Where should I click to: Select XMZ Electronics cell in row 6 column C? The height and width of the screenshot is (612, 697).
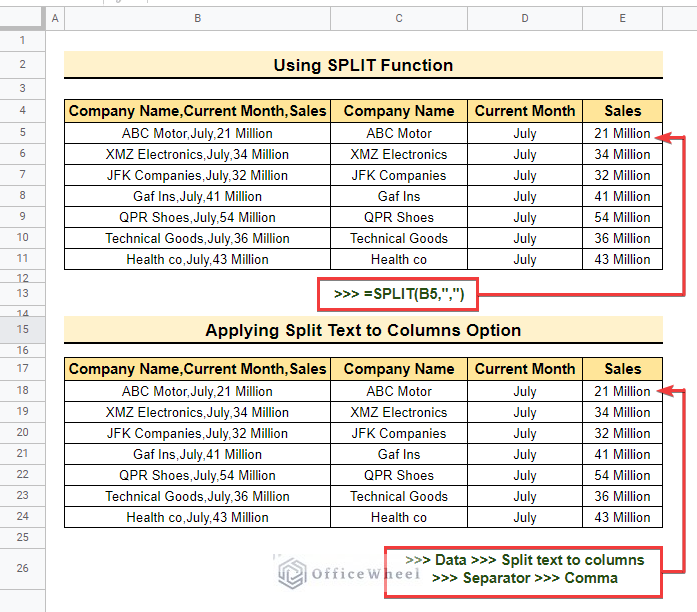pos(399,154)
